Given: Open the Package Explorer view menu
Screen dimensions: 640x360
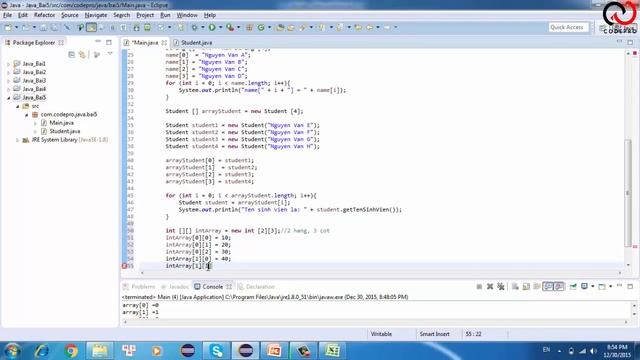Looking at the screenshot, I should pos(110,54).
